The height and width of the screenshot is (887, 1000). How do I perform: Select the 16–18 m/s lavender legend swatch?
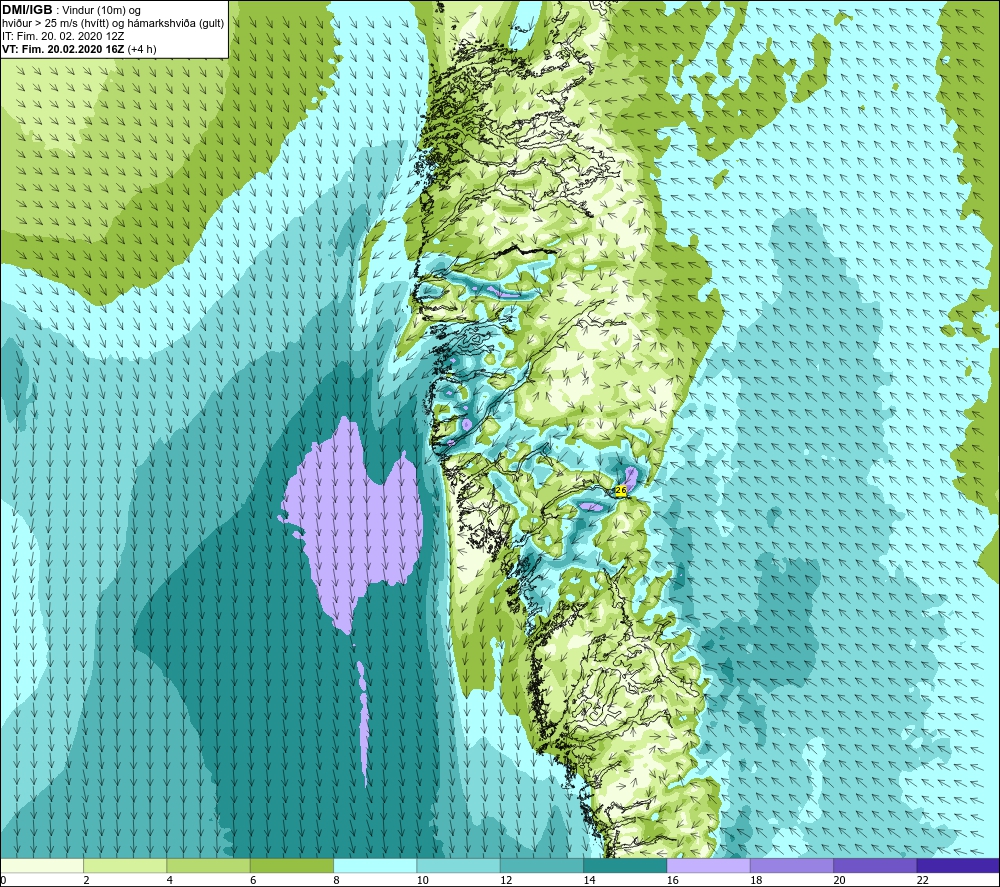click(x=709, y=866)
